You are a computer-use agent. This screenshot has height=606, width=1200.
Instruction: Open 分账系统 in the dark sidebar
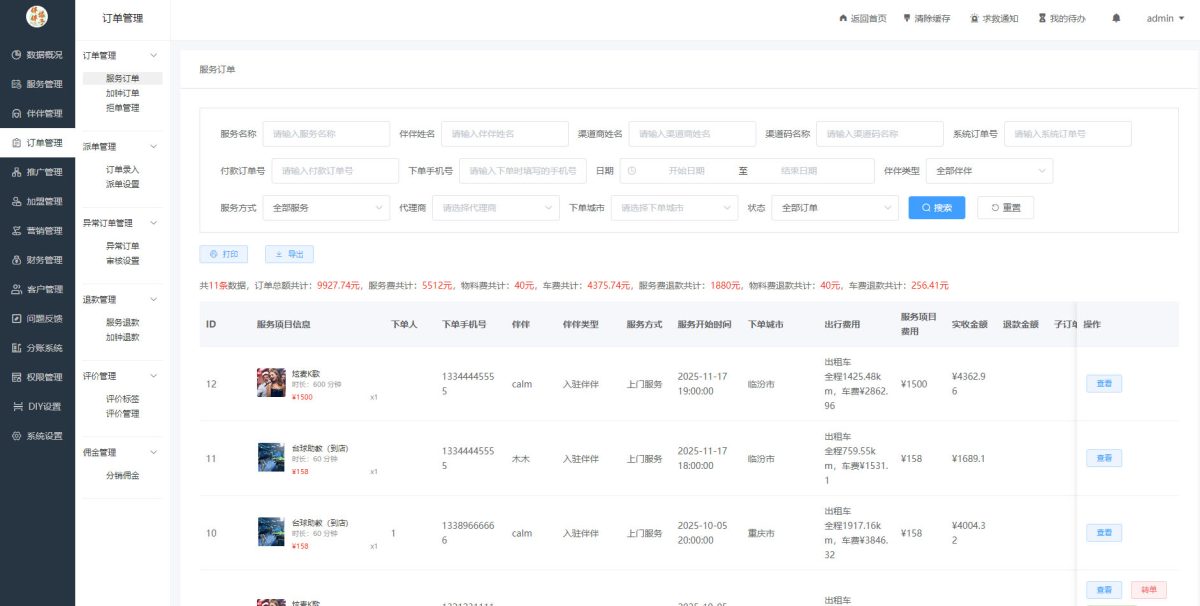tap(37, 348)
